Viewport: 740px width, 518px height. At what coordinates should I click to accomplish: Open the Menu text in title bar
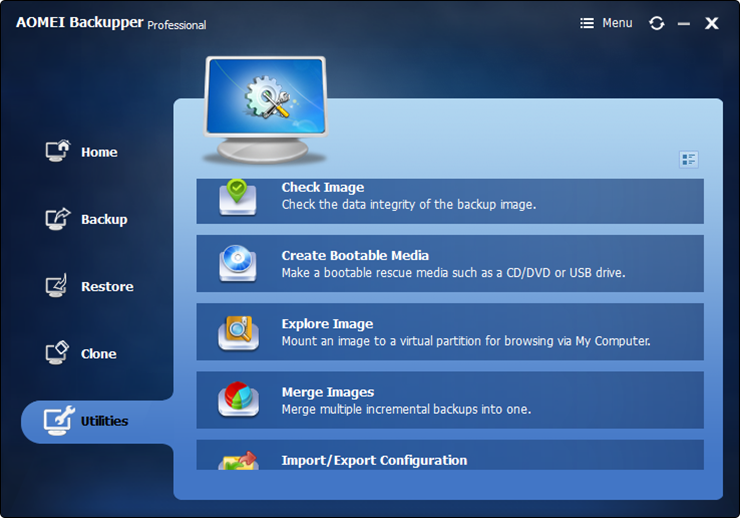[x=617, y=23]
